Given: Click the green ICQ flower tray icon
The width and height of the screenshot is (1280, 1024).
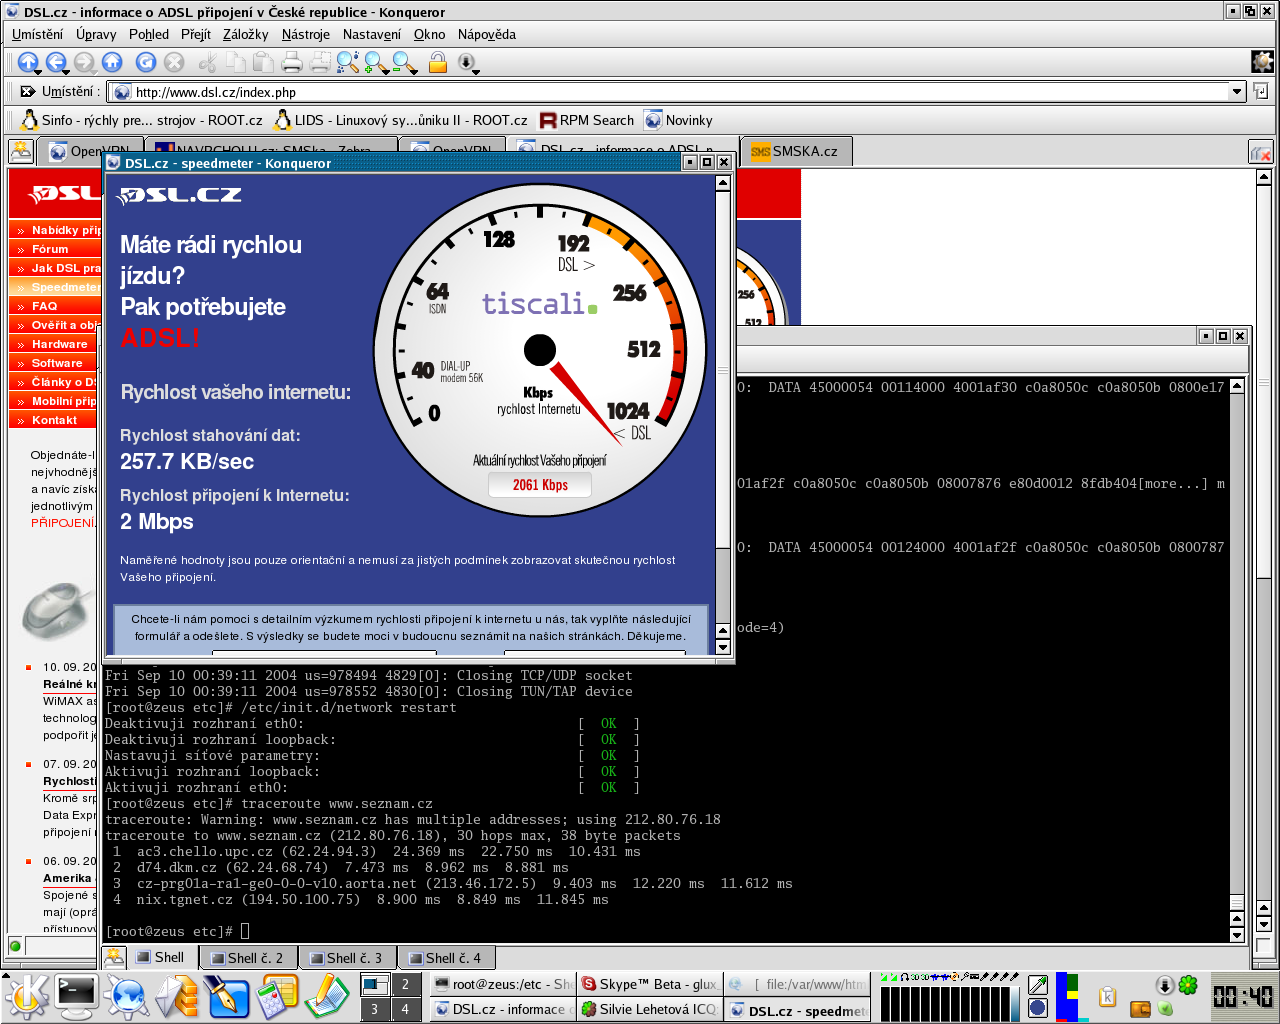Looking at the screenshot, I should click(x=1188, y=985).
